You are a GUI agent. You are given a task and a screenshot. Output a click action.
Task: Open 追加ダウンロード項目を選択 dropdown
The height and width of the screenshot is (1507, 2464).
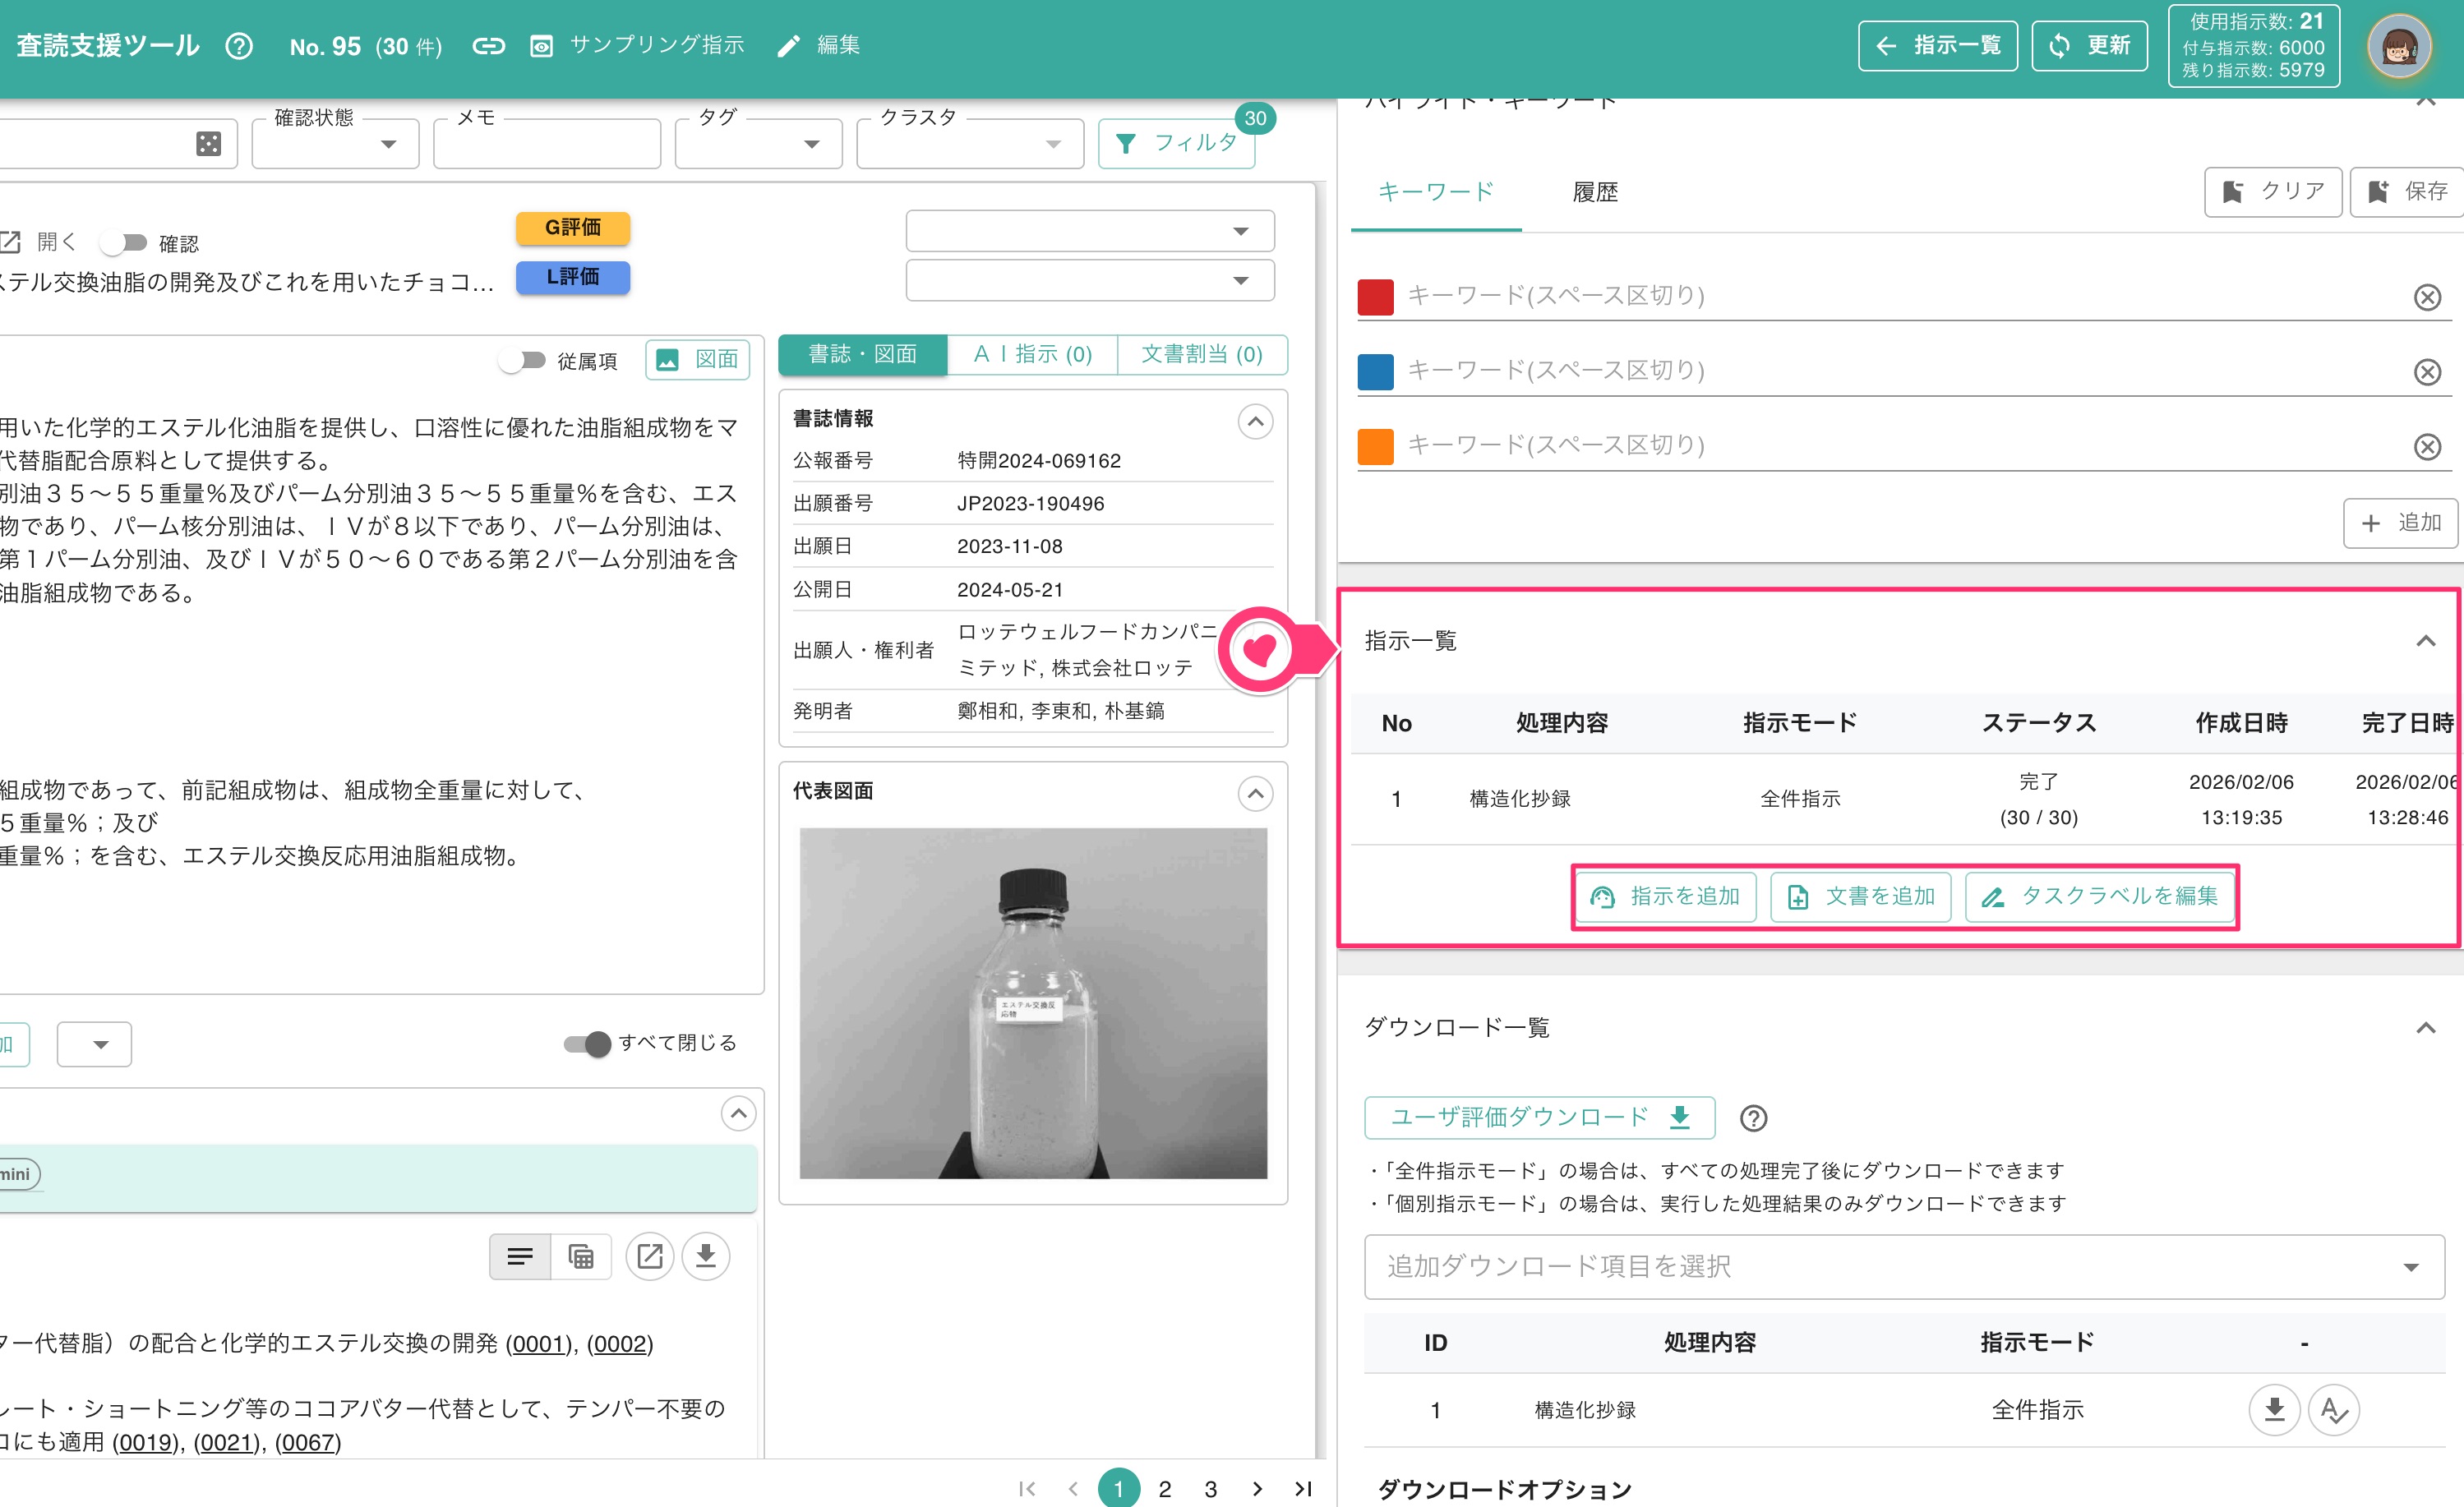coord(1904,1267)
